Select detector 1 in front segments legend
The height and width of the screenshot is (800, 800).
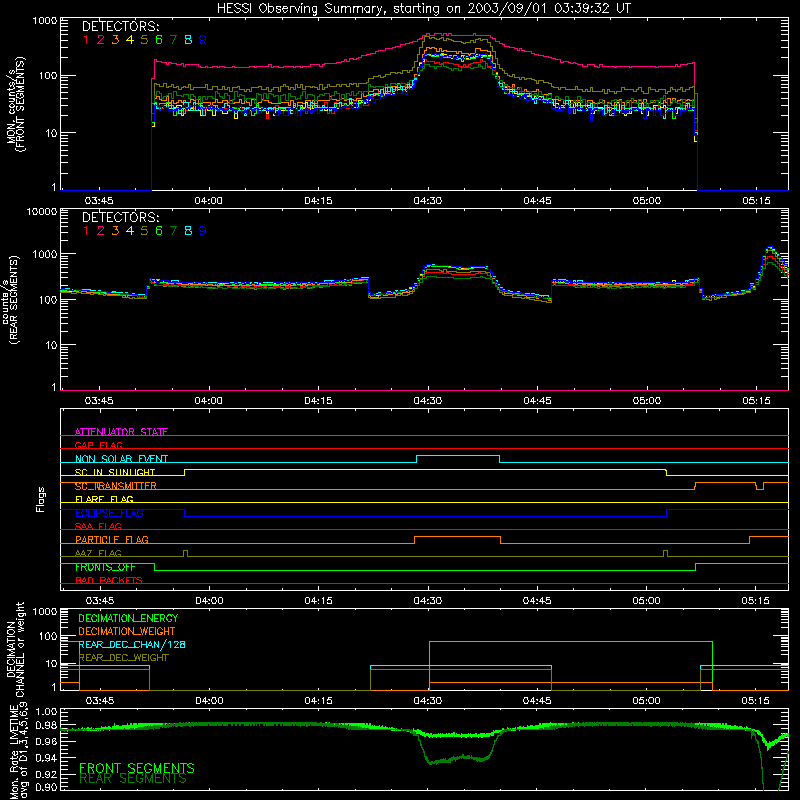point(86,40)
